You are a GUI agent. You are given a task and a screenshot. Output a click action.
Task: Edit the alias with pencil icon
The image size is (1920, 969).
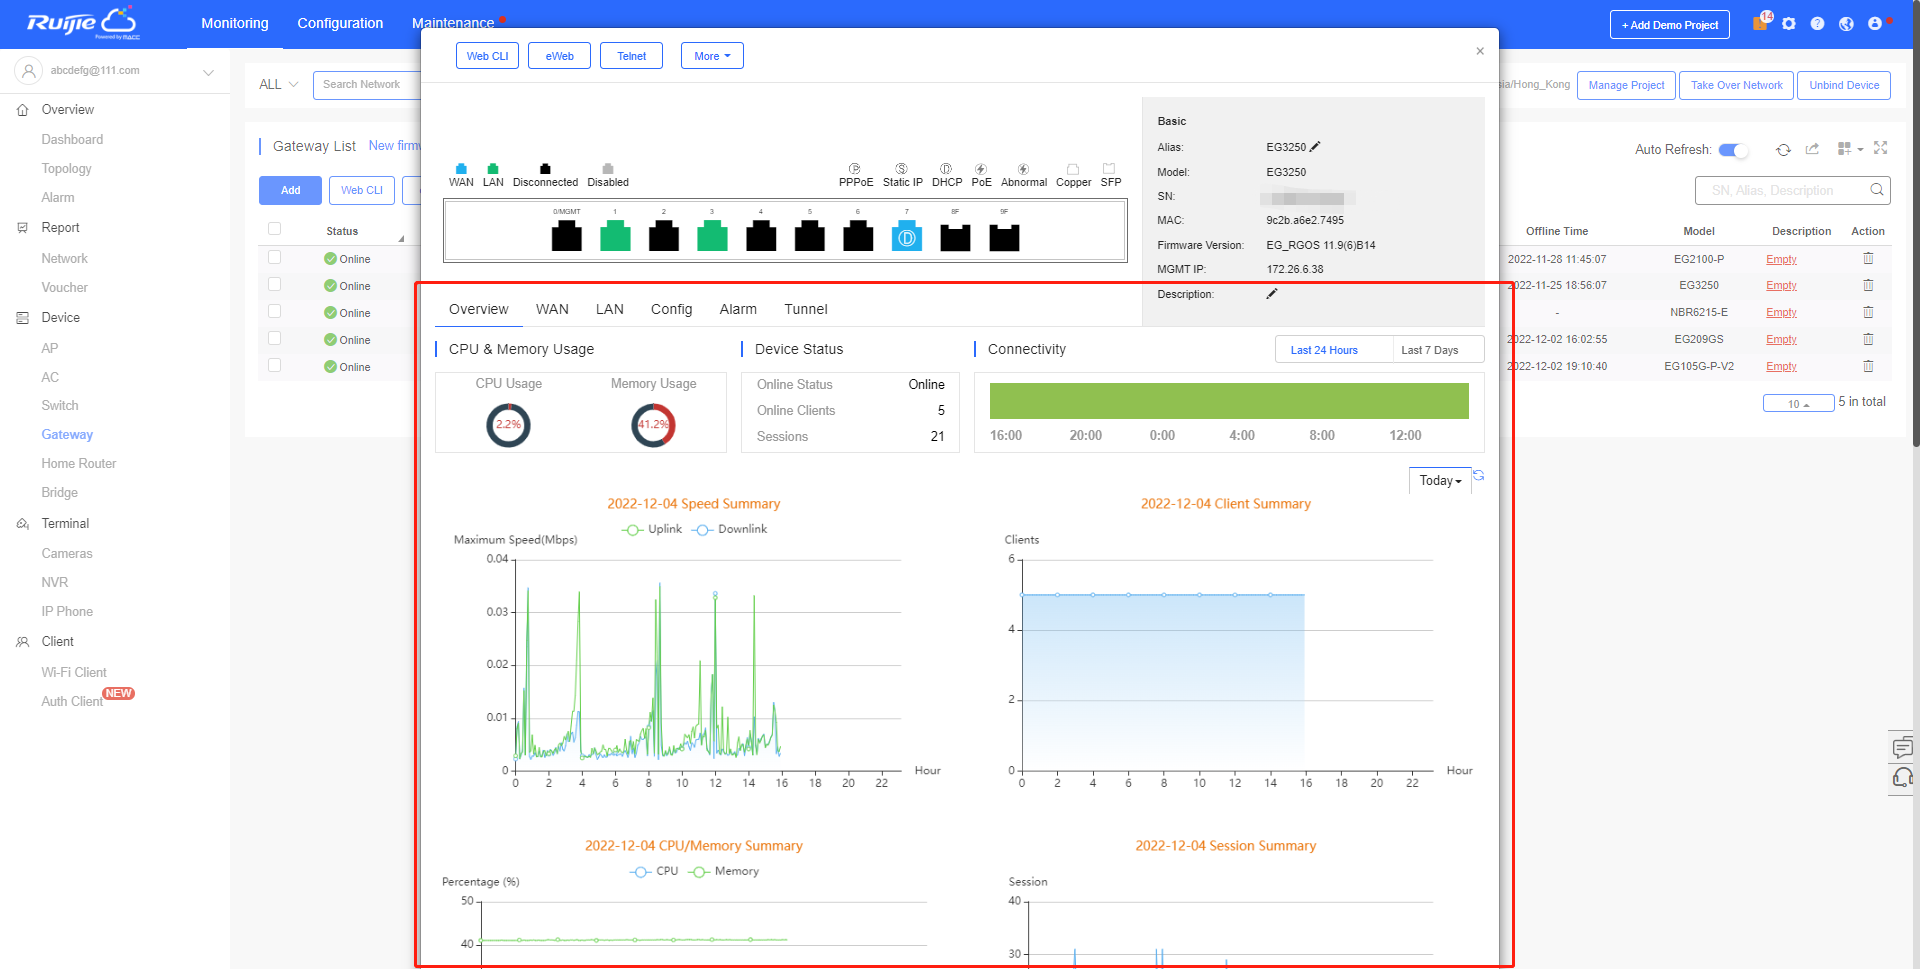point(1315,146)
